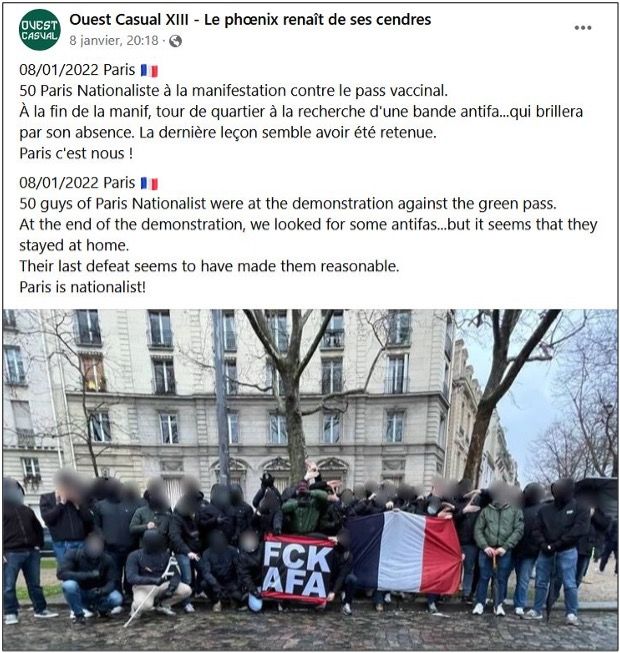Click the globe public-audience icon
This screenshot has height=653, width=620.
click(175, 41)
